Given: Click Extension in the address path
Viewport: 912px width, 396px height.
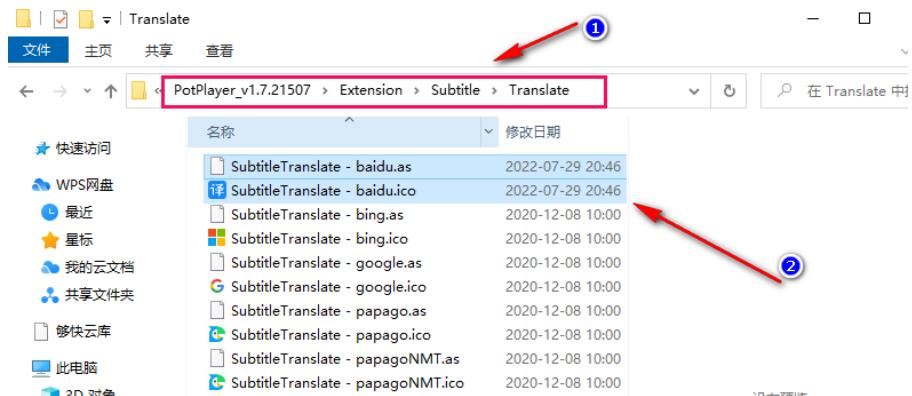Looking at the screenshot, I should click(371, 90).
